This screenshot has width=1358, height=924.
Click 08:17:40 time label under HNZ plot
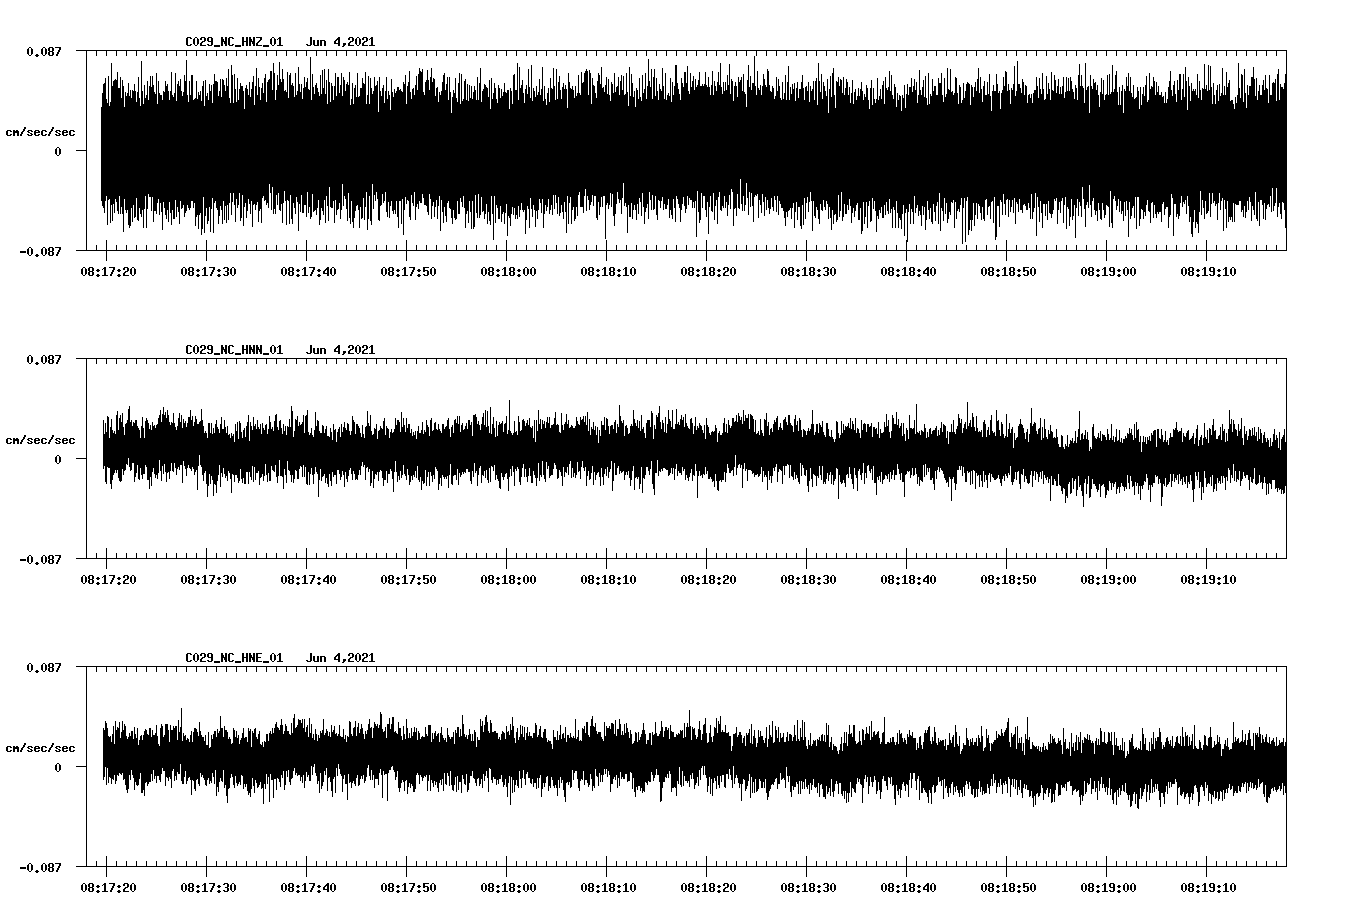pyautogui.click(x=308, y=272)
